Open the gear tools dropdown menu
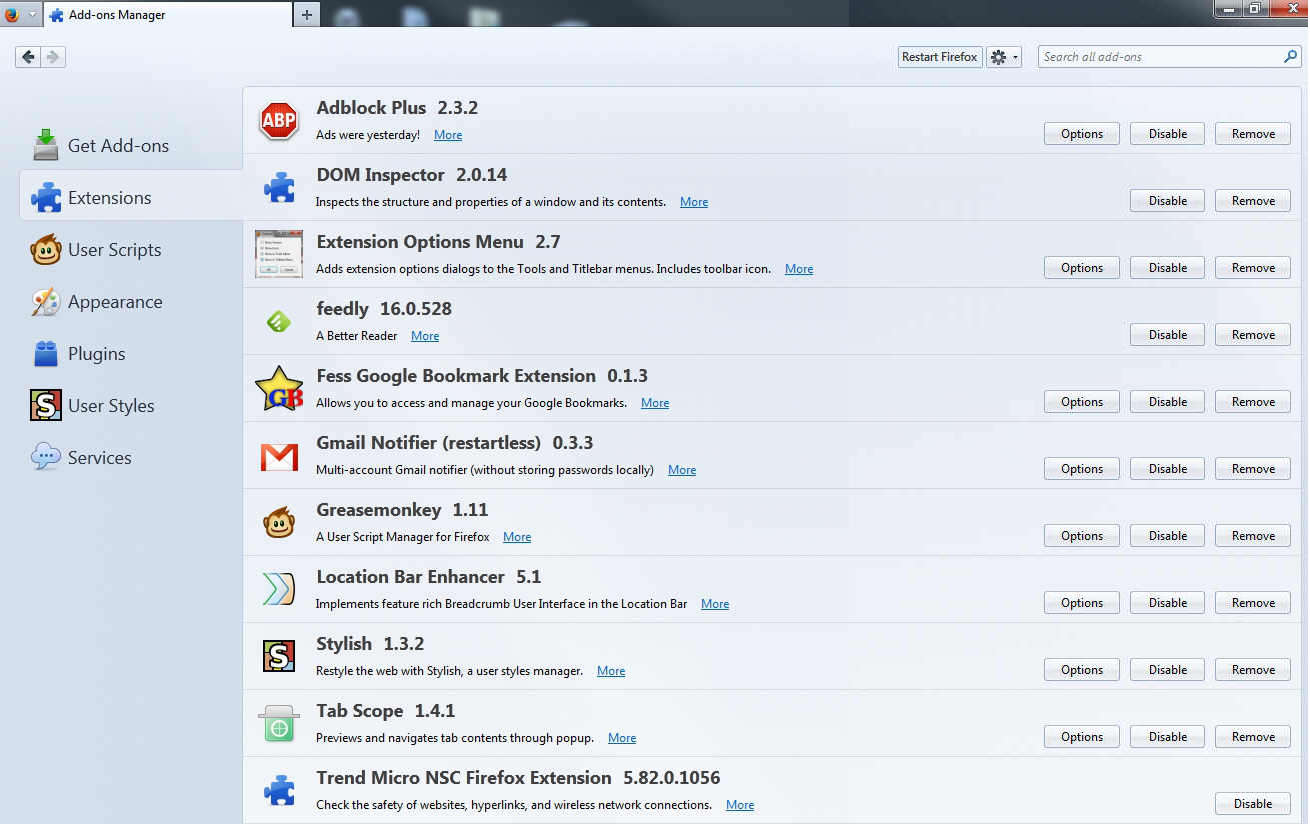This screenshot has width=1310, height=824. tap(1004, 57)
